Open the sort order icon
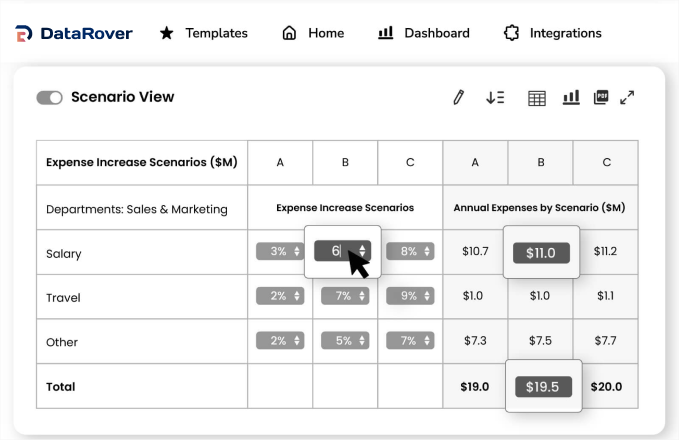This screenshot has width=679, height=440. (x=495, y=97)
